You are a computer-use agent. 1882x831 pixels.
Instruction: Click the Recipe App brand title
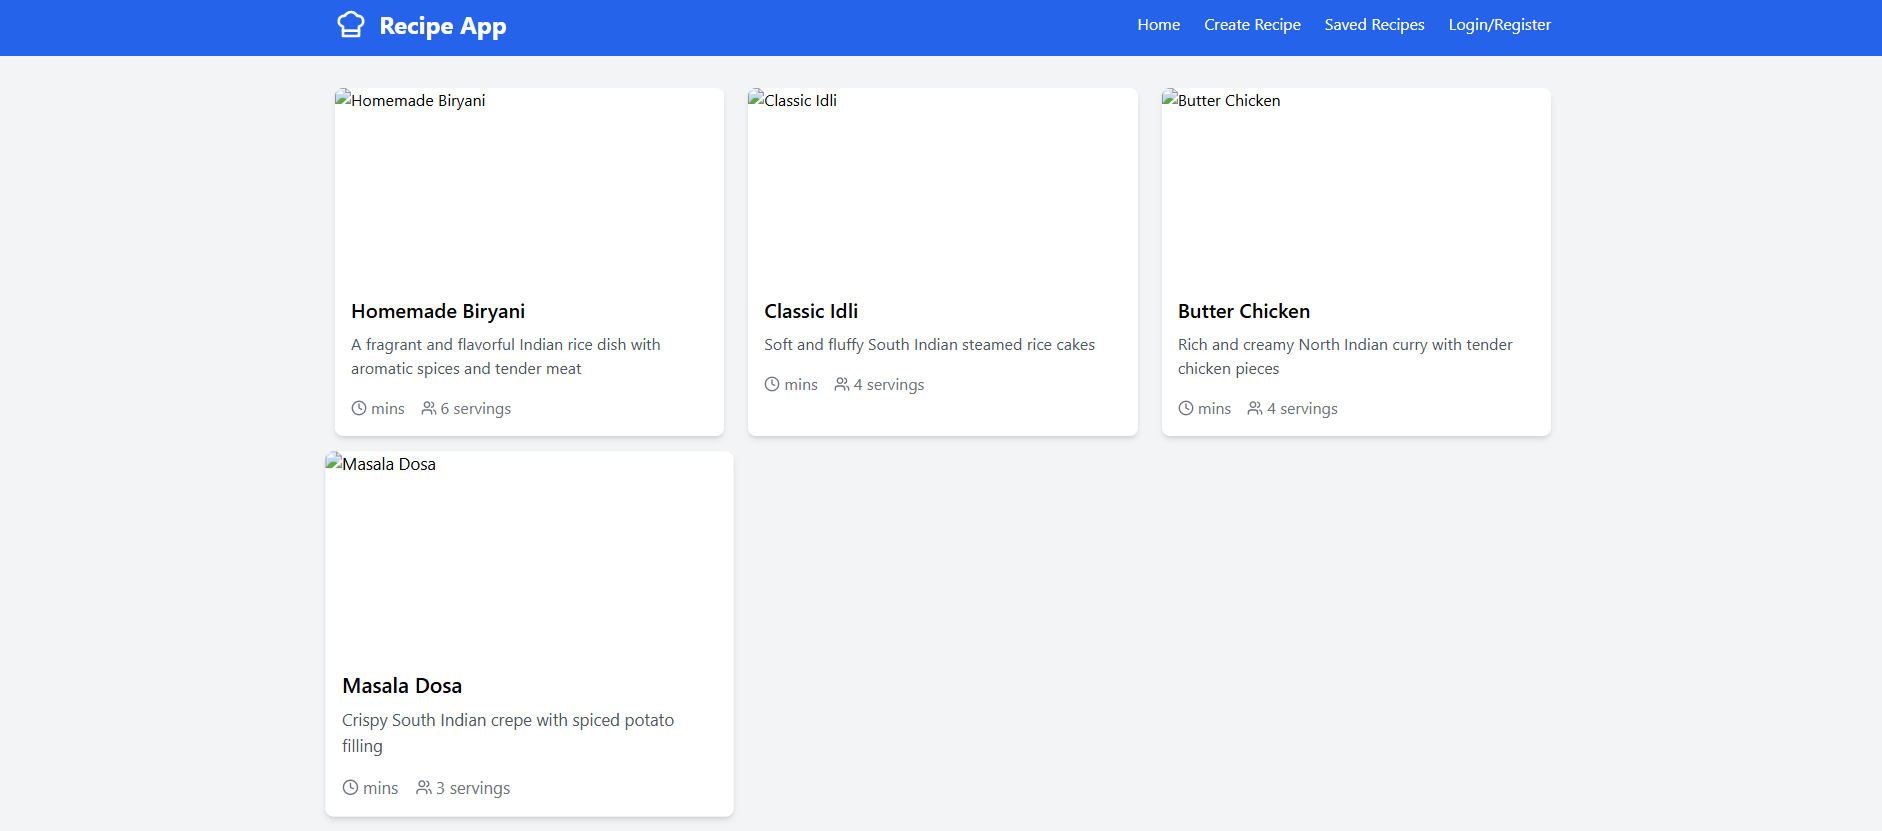click(x=441, y=25)
